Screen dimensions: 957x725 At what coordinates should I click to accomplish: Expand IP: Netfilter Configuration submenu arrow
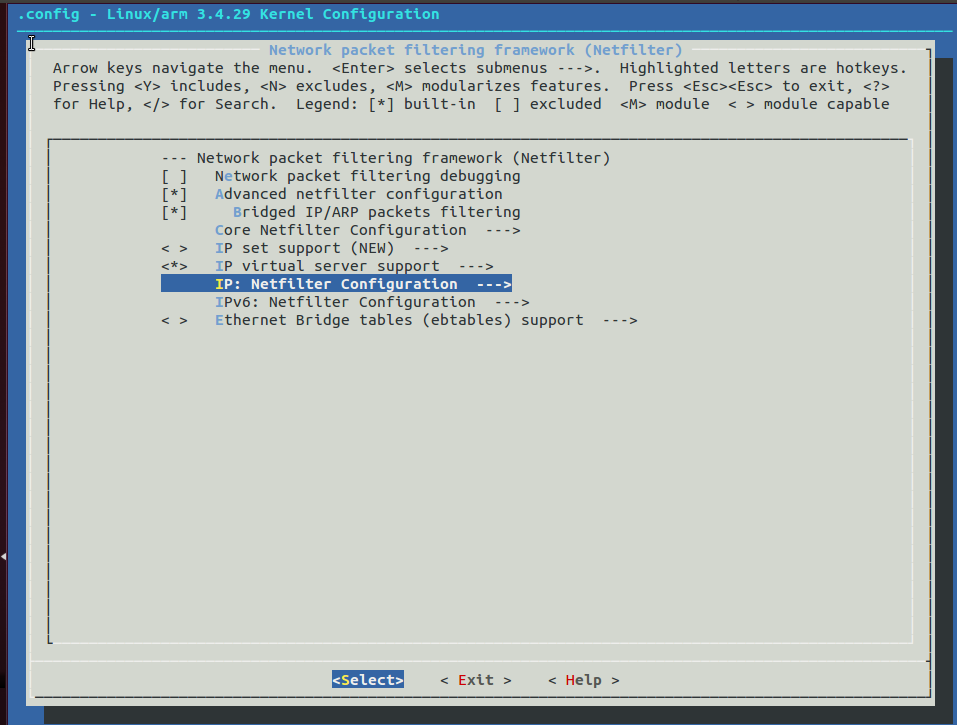[x=494, y=284]
